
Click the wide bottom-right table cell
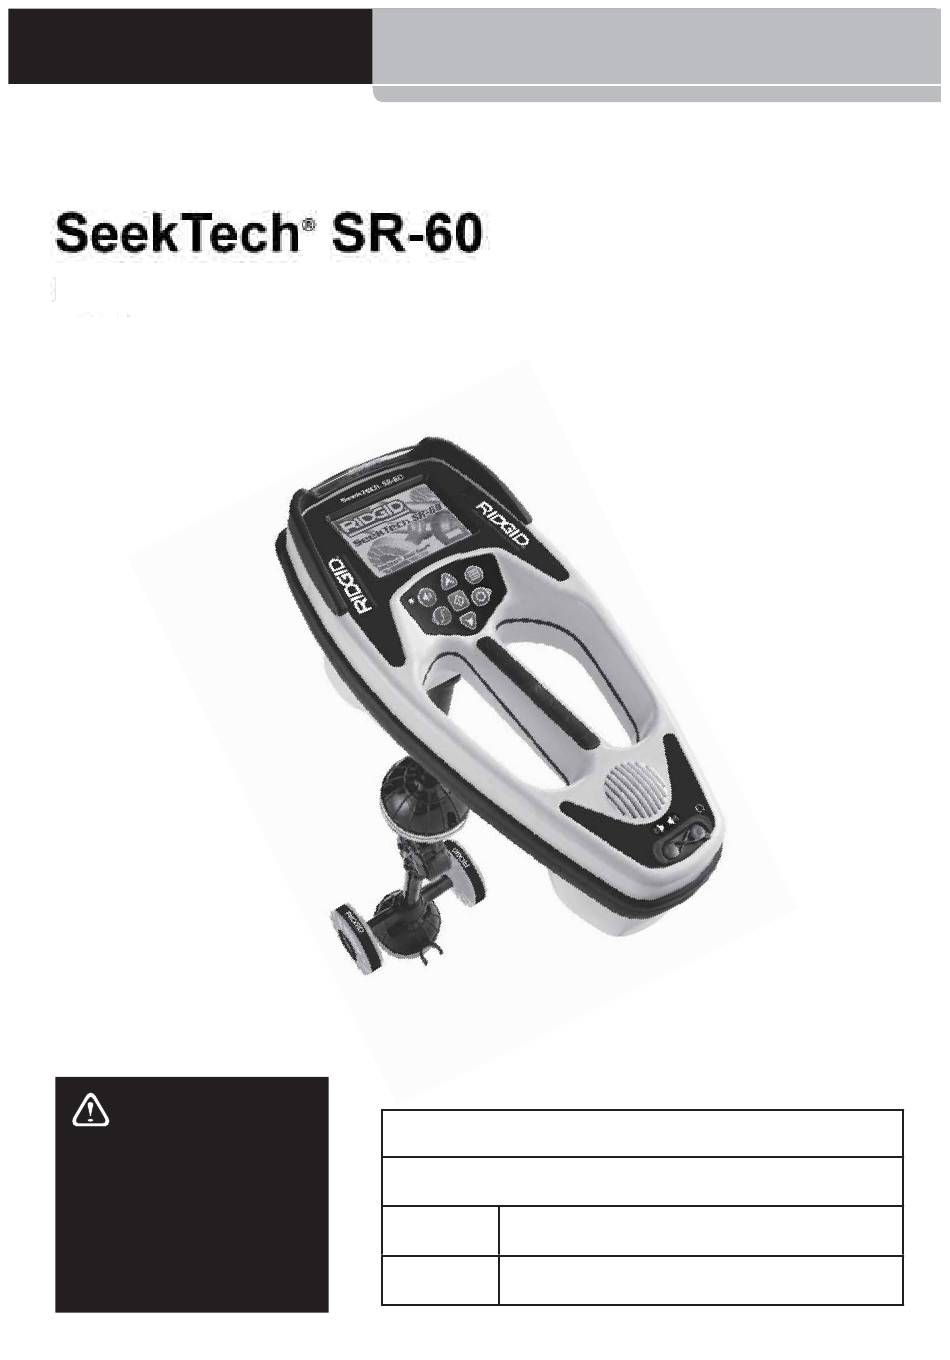coord(700,1280)
